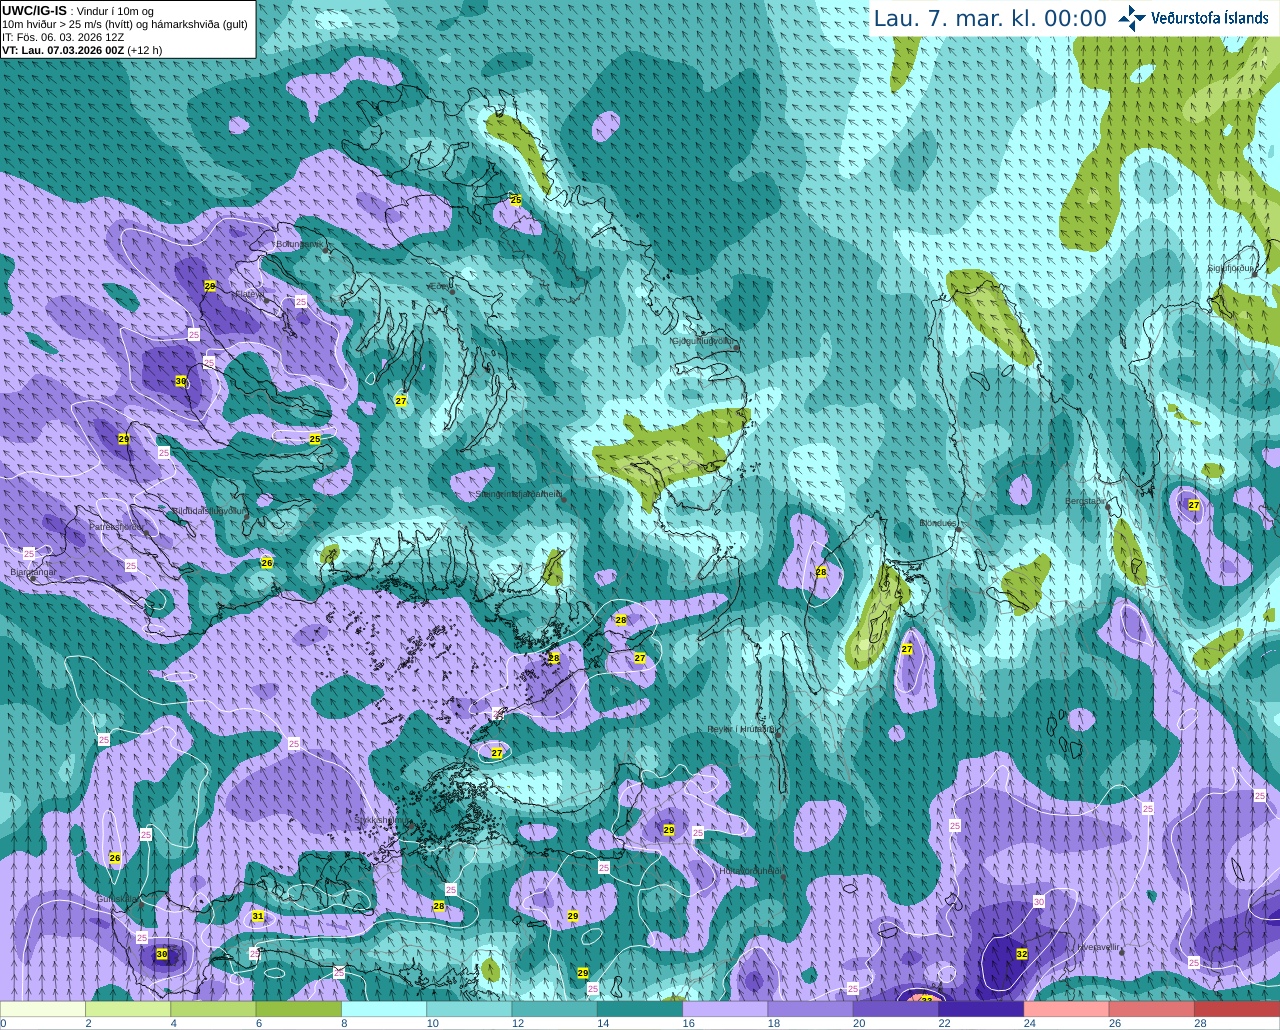Select the 6–8 m/s legend swatch

click(299, 1009)
